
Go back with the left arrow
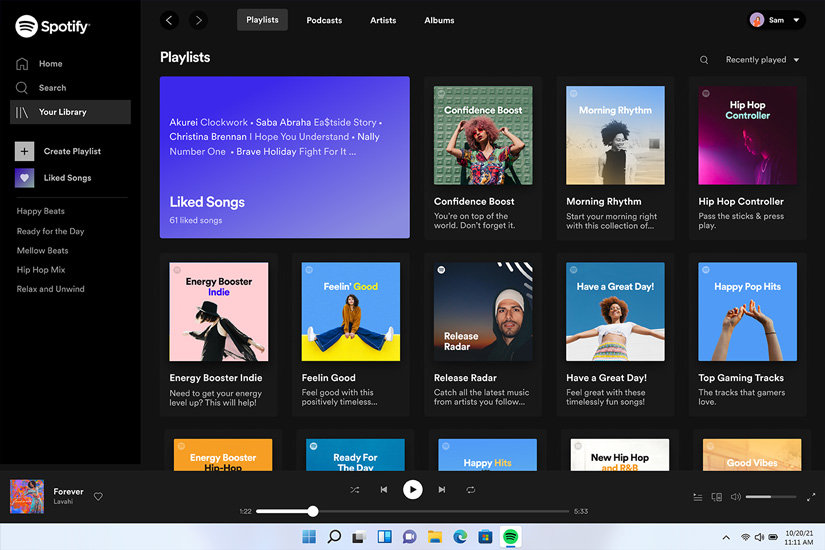click(169, 21)
